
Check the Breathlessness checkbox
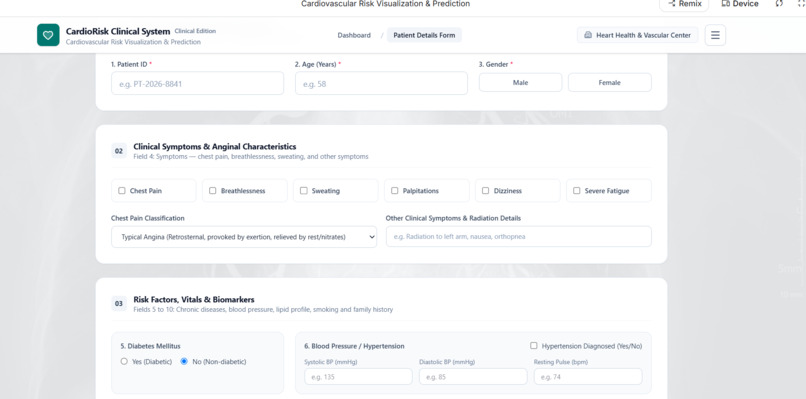coord(213,191)
